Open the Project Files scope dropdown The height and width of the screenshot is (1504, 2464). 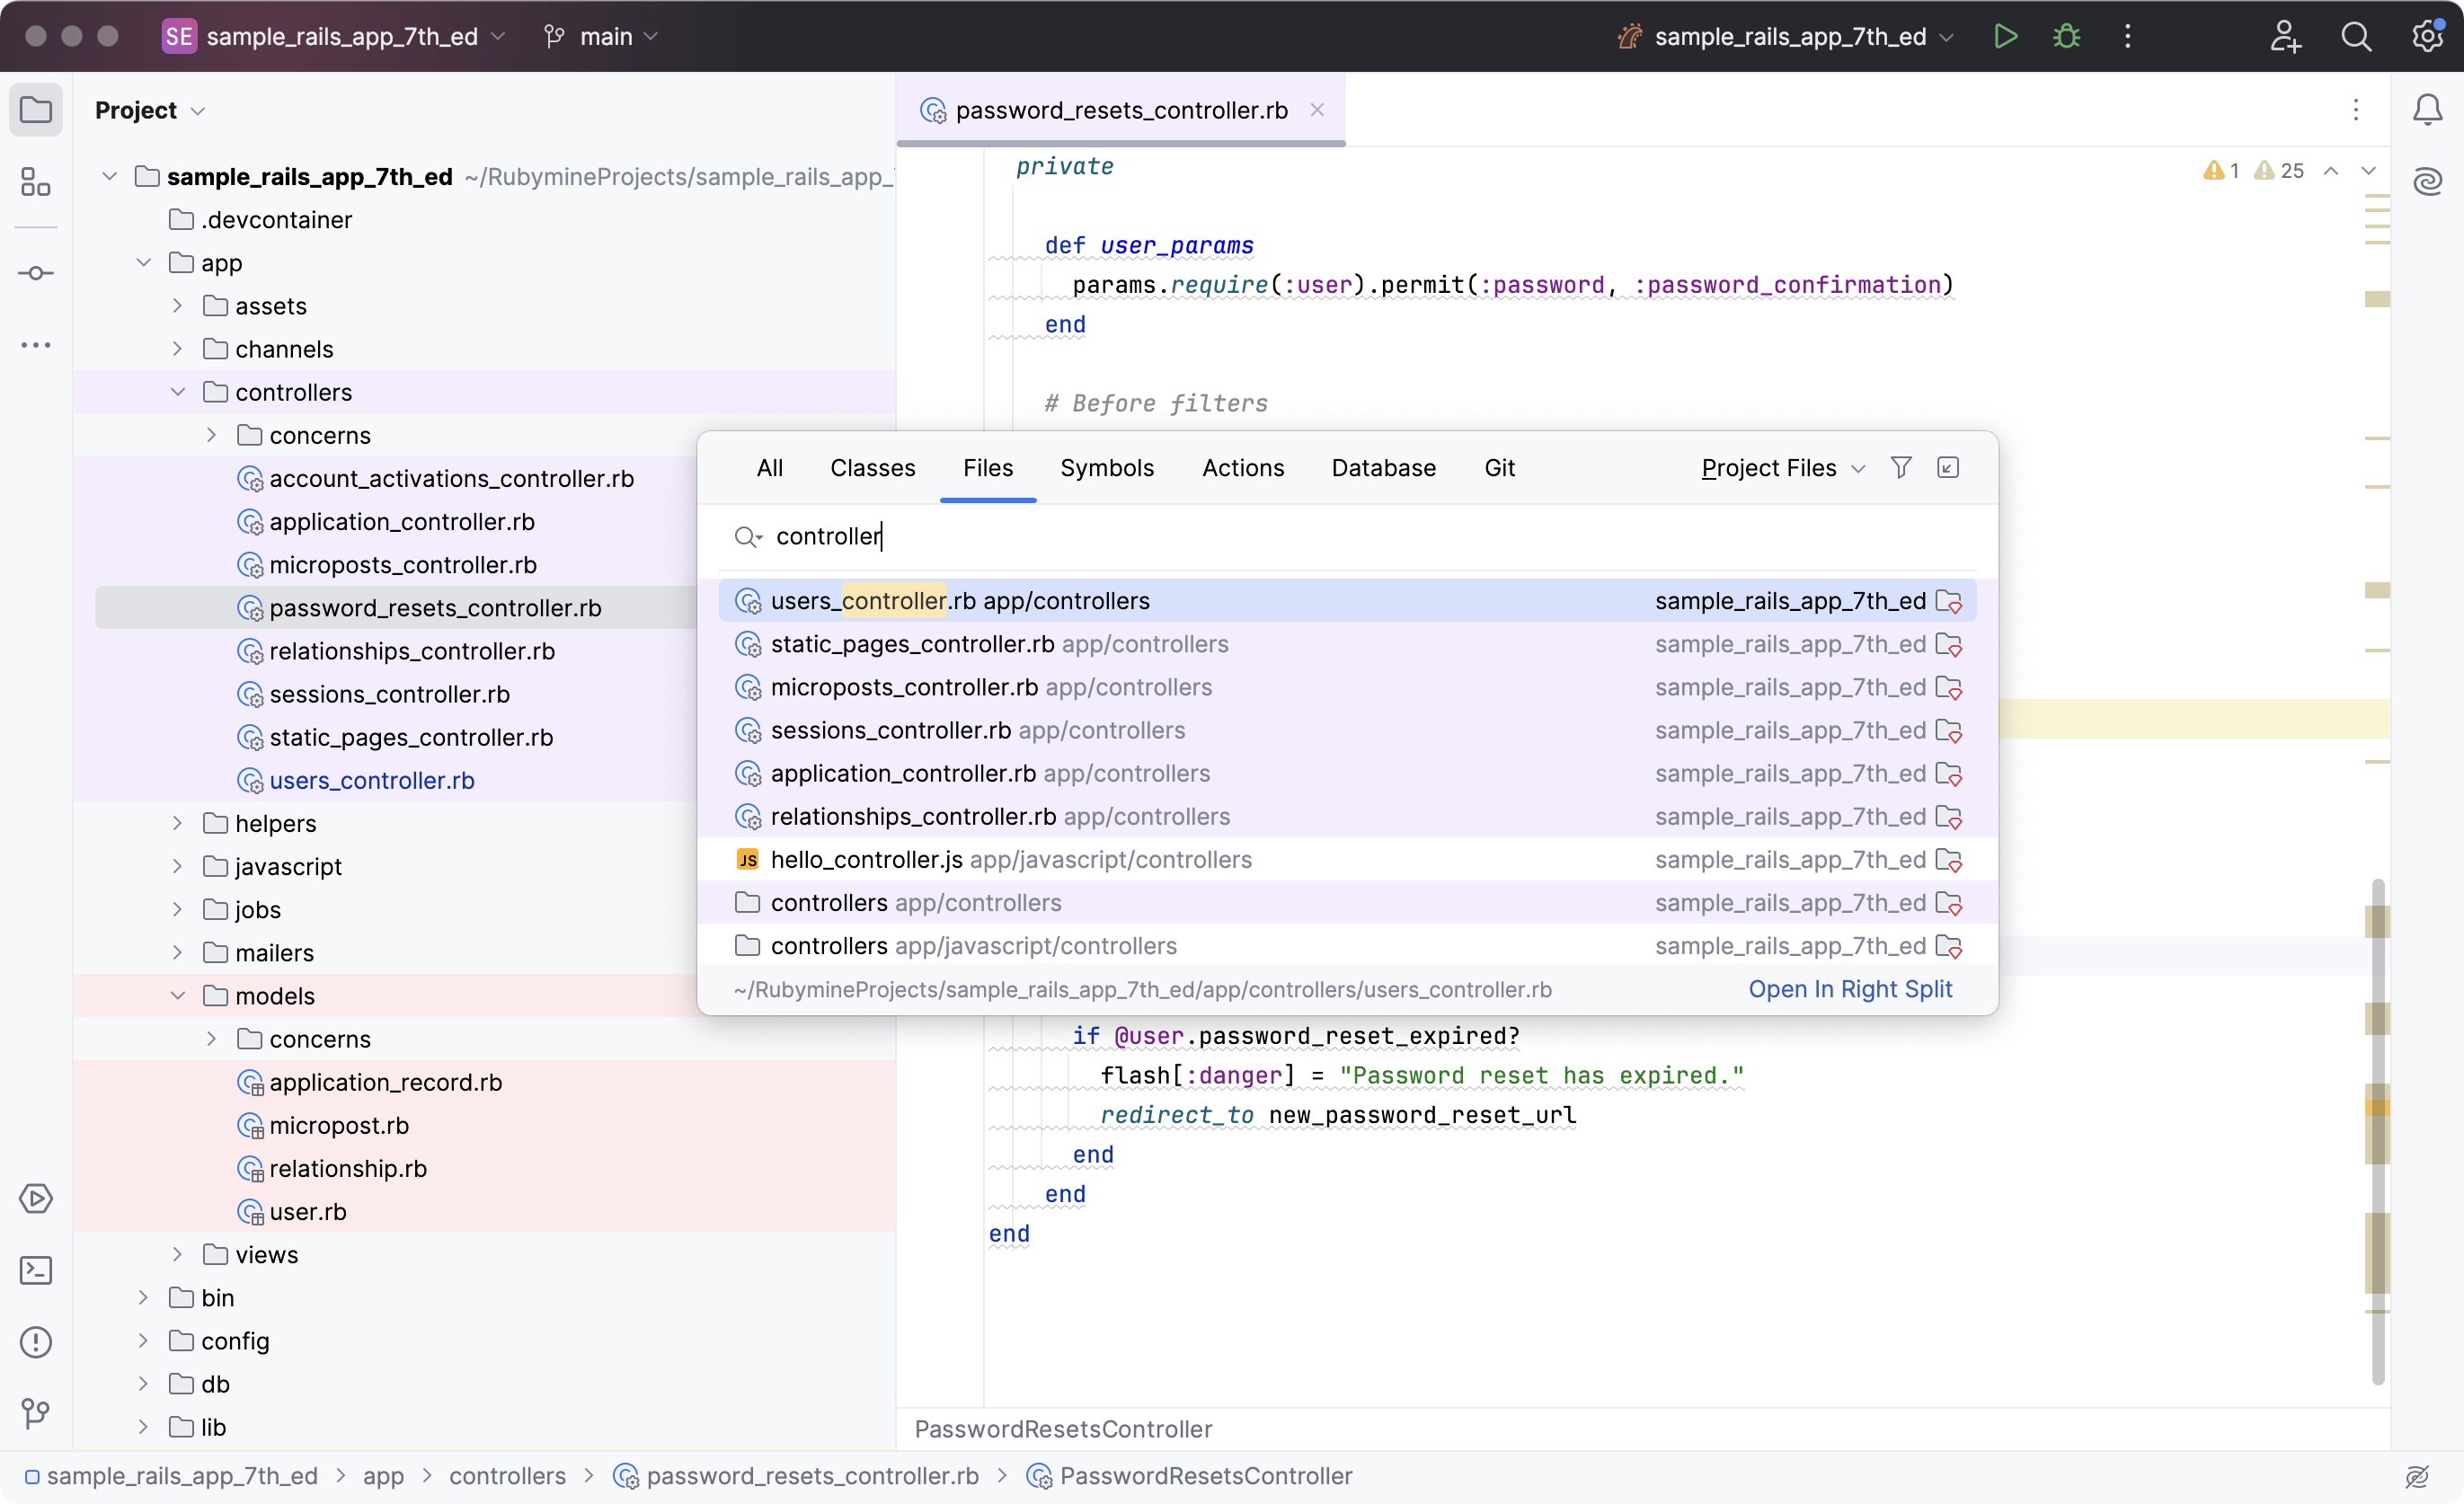1779,467
